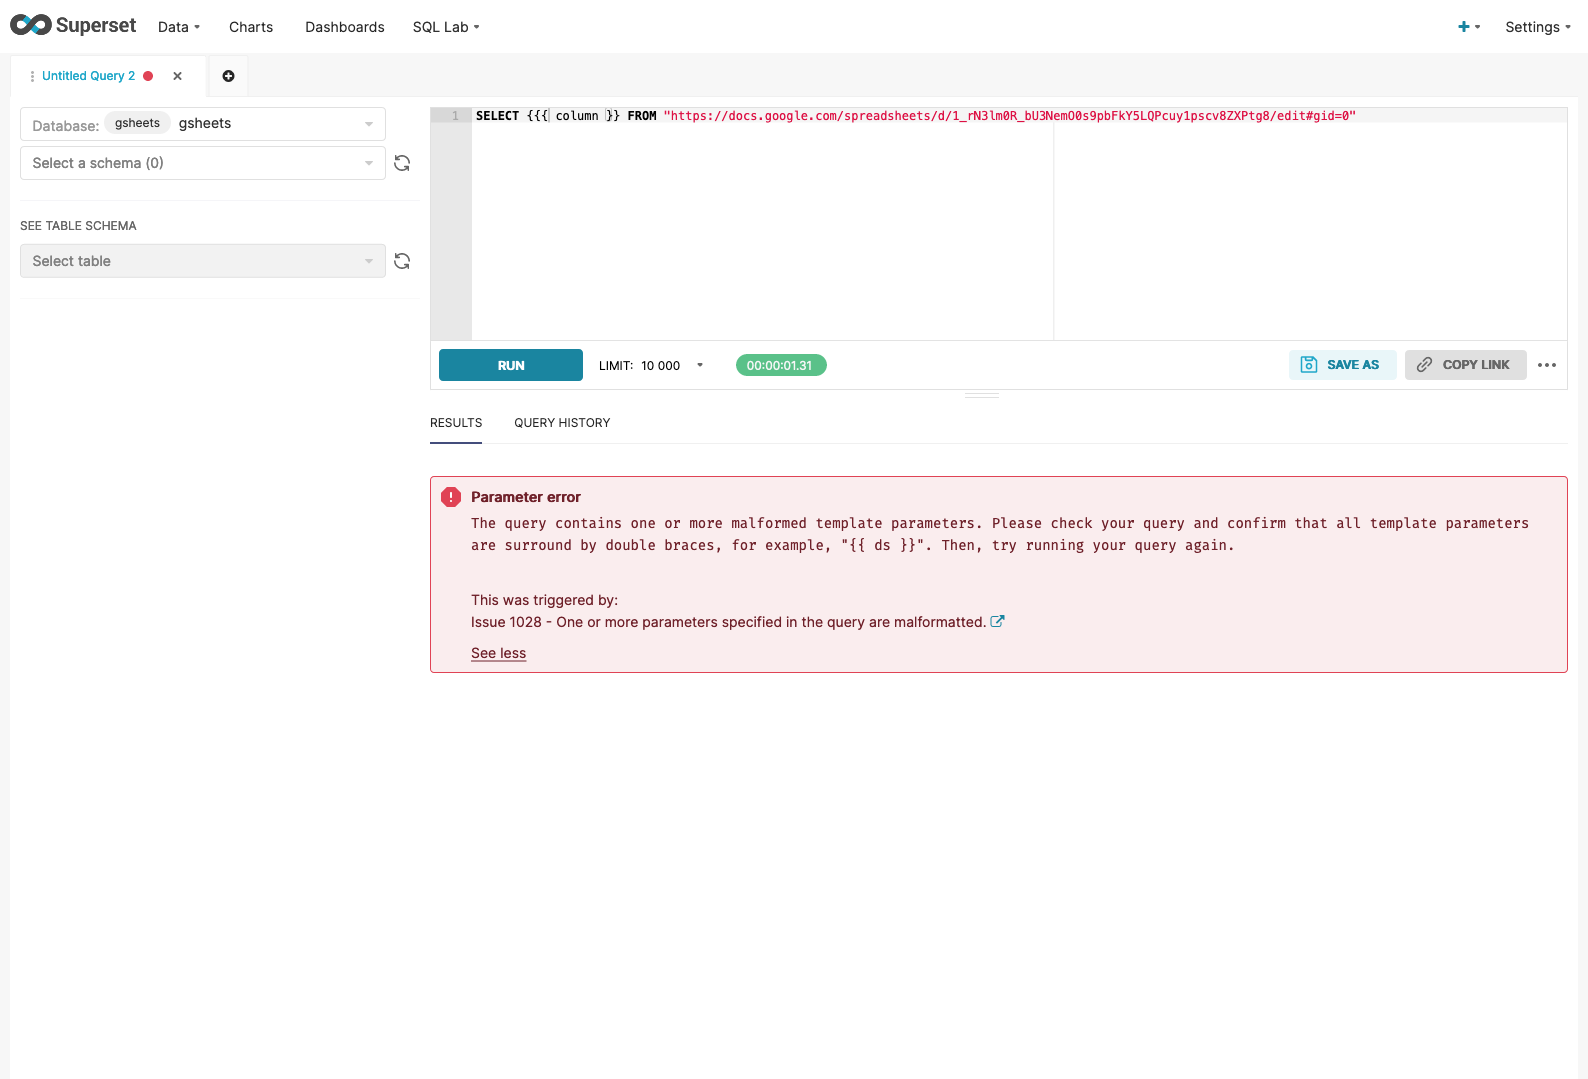Open Issue 1028 external link icon
This screenshot has width=1588, height=1079.
click(x=997, y=621)
